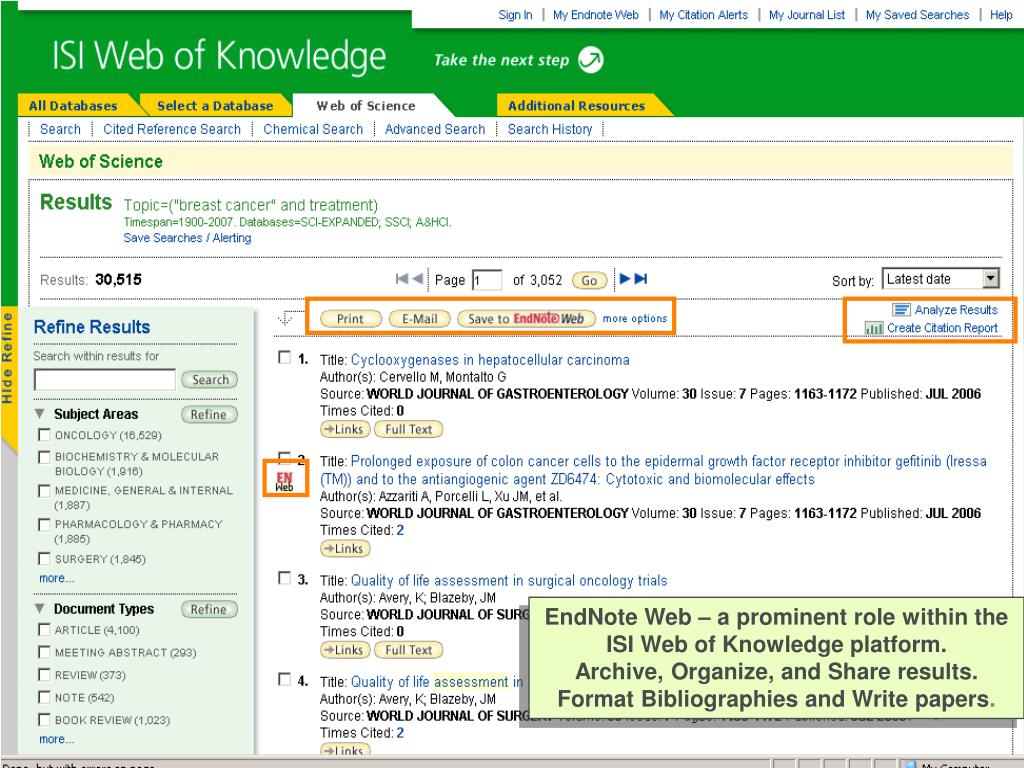Select result 1 checkbox for Cyclooxygenases
1024x768 pixels.
284,358
